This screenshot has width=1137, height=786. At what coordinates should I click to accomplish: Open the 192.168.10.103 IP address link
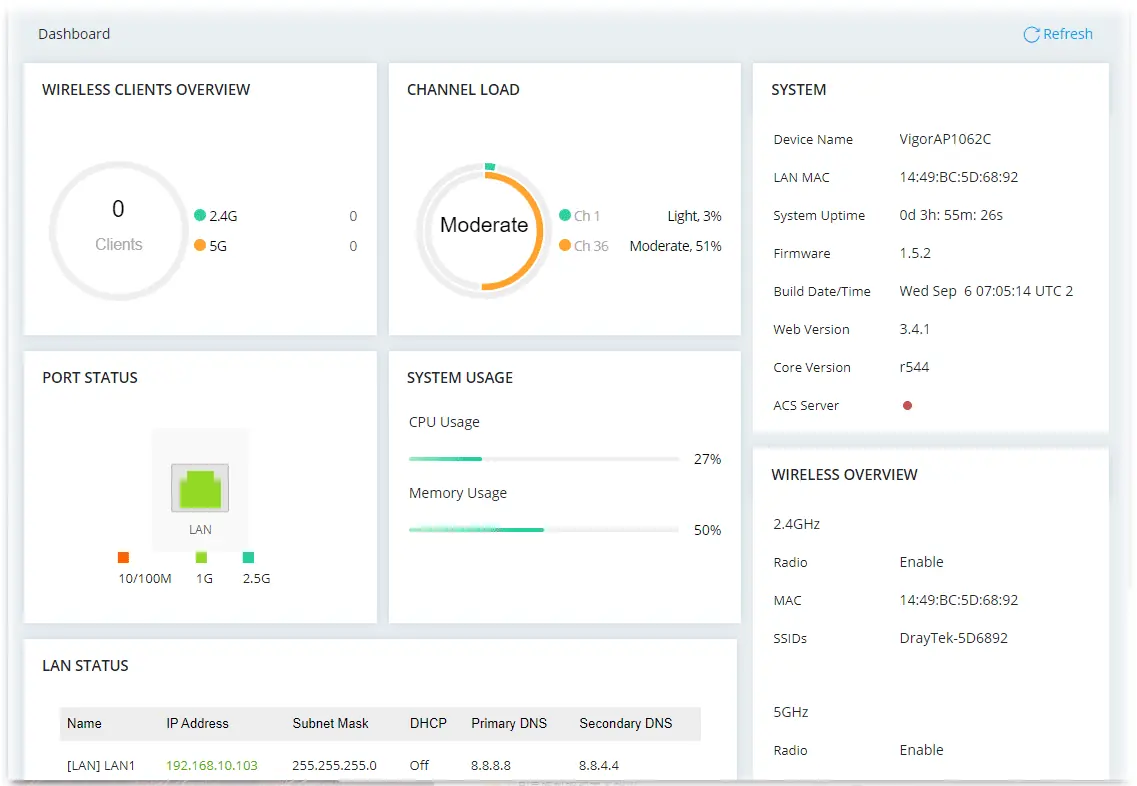tap(212, 765)
